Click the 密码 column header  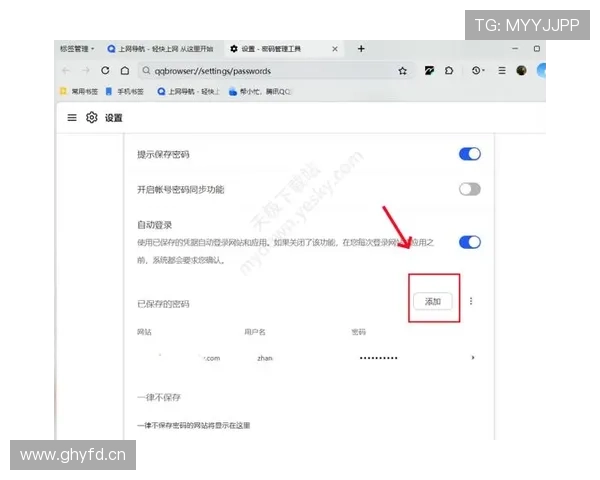pos(359,332)
